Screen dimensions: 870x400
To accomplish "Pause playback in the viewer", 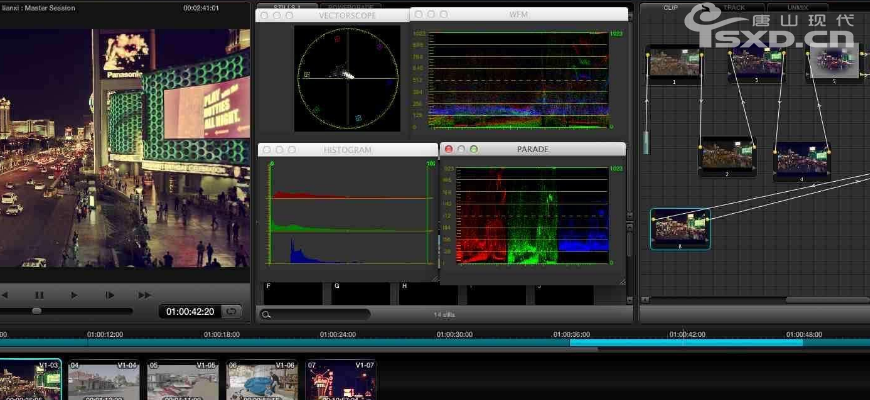I will coord(39,295).
